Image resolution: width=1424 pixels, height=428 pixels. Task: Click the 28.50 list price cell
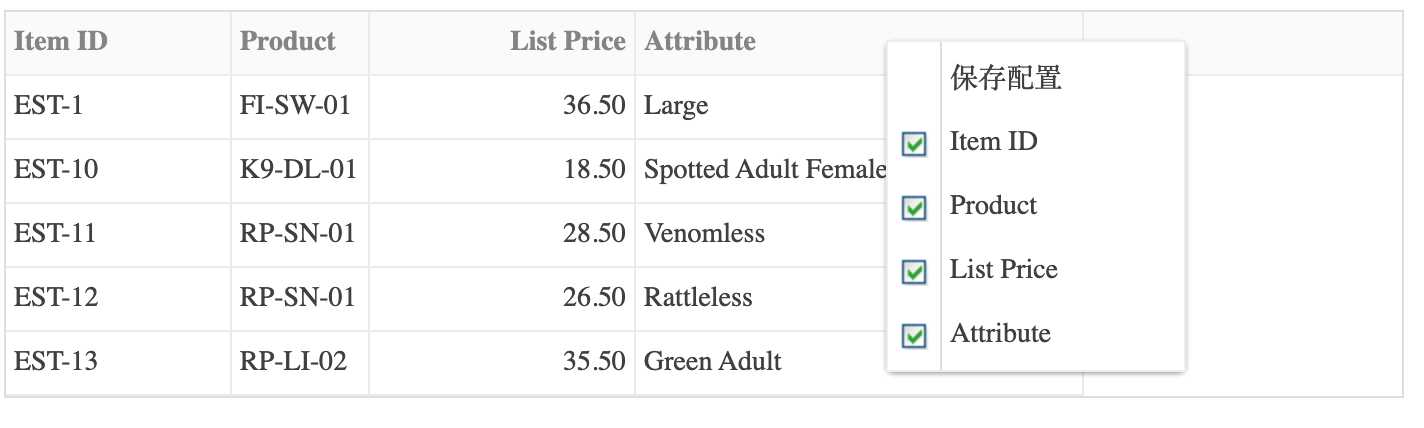(x=502, y=234)
